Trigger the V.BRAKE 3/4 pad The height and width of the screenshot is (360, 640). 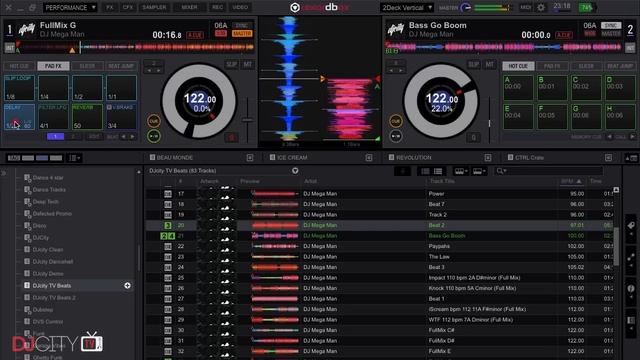point(121,117)
